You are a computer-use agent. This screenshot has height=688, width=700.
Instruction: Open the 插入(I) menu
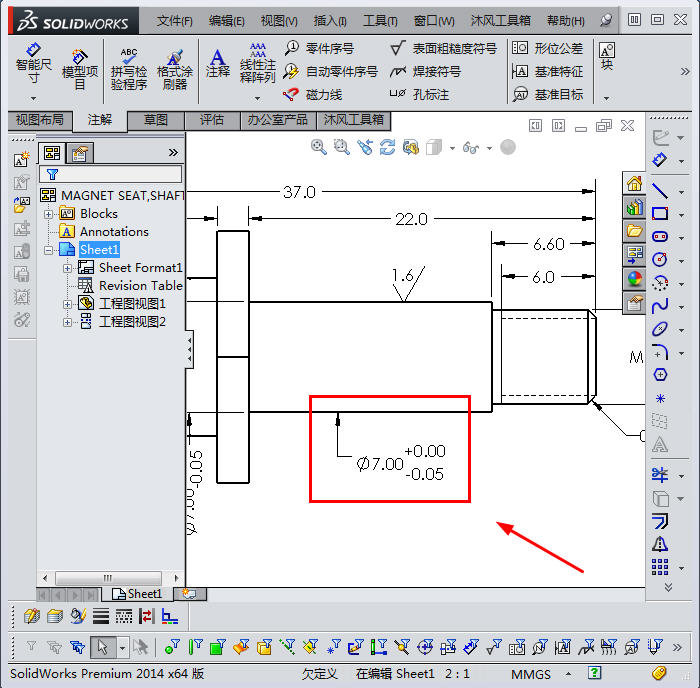point(329,20)
